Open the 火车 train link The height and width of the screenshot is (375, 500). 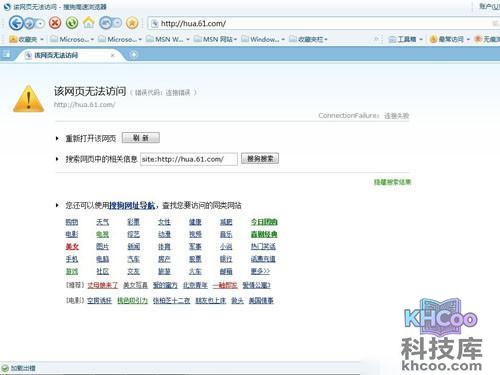pyautogui.click(x=195, y=271)
